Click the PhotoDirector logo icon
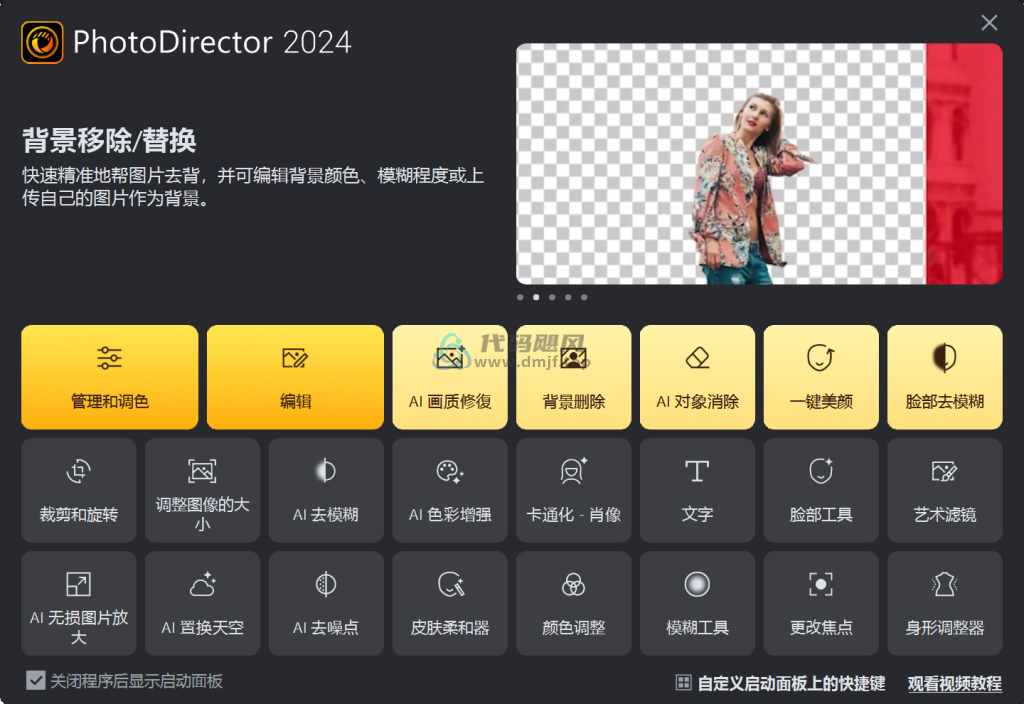 click(x=42, y=42)
